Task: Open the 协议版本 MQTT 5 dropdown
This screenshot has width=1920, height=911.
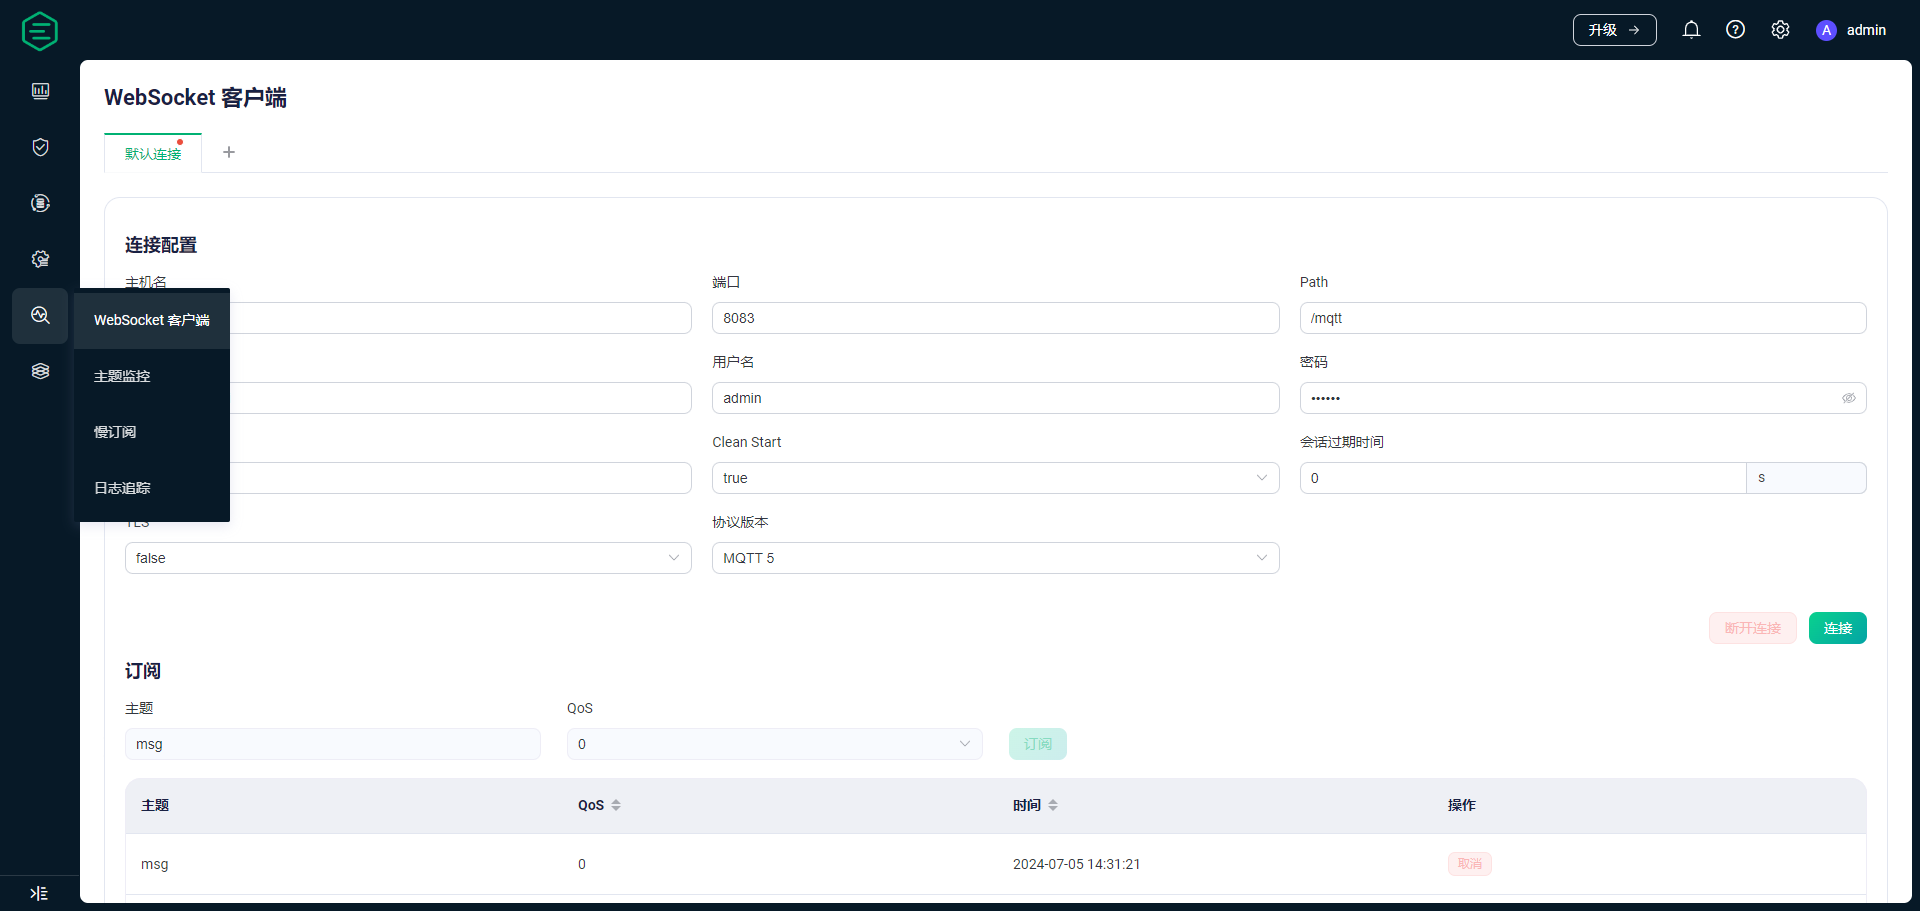Action: click(x=995, y=558)
